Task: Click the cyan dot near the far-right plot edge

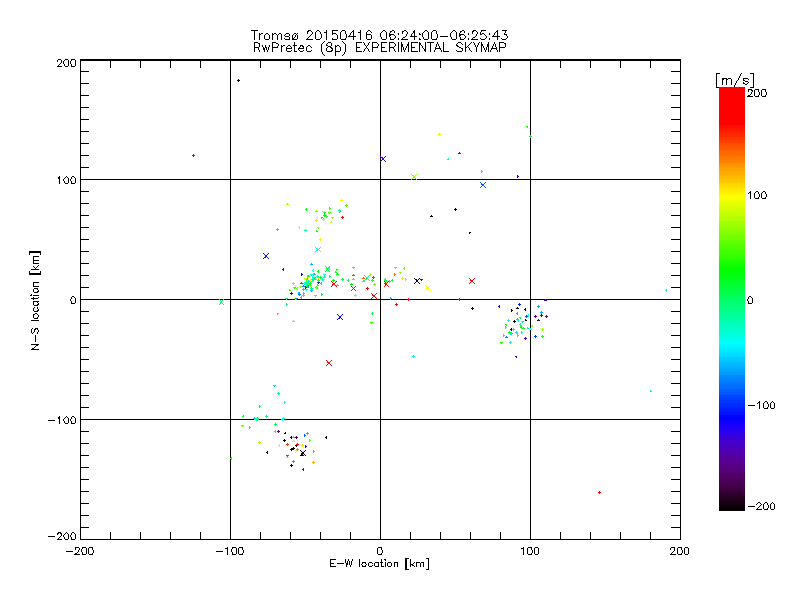Action: point(666,290)
